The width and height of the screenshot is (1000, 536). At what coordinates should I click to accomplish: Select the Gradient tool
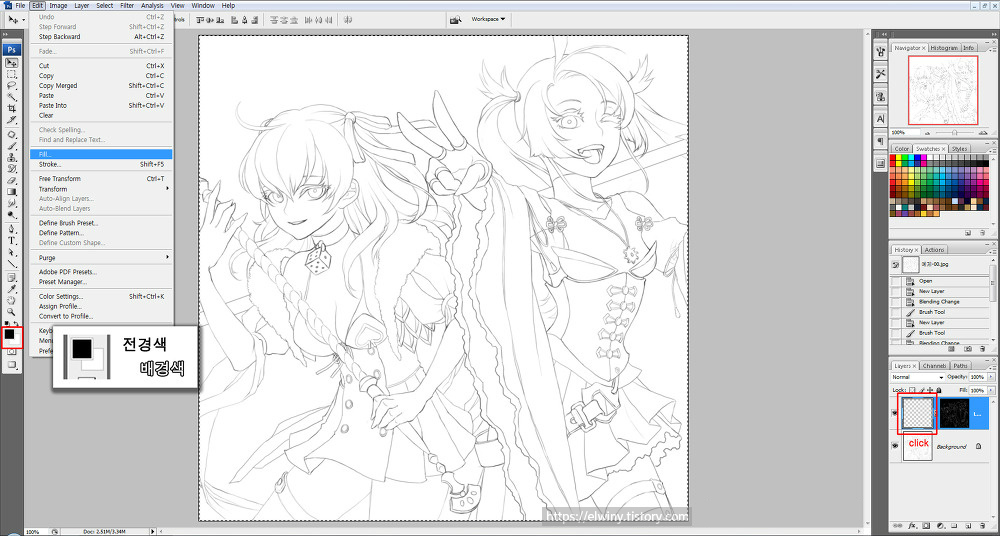pyautogui.click(x=12, y=192)
